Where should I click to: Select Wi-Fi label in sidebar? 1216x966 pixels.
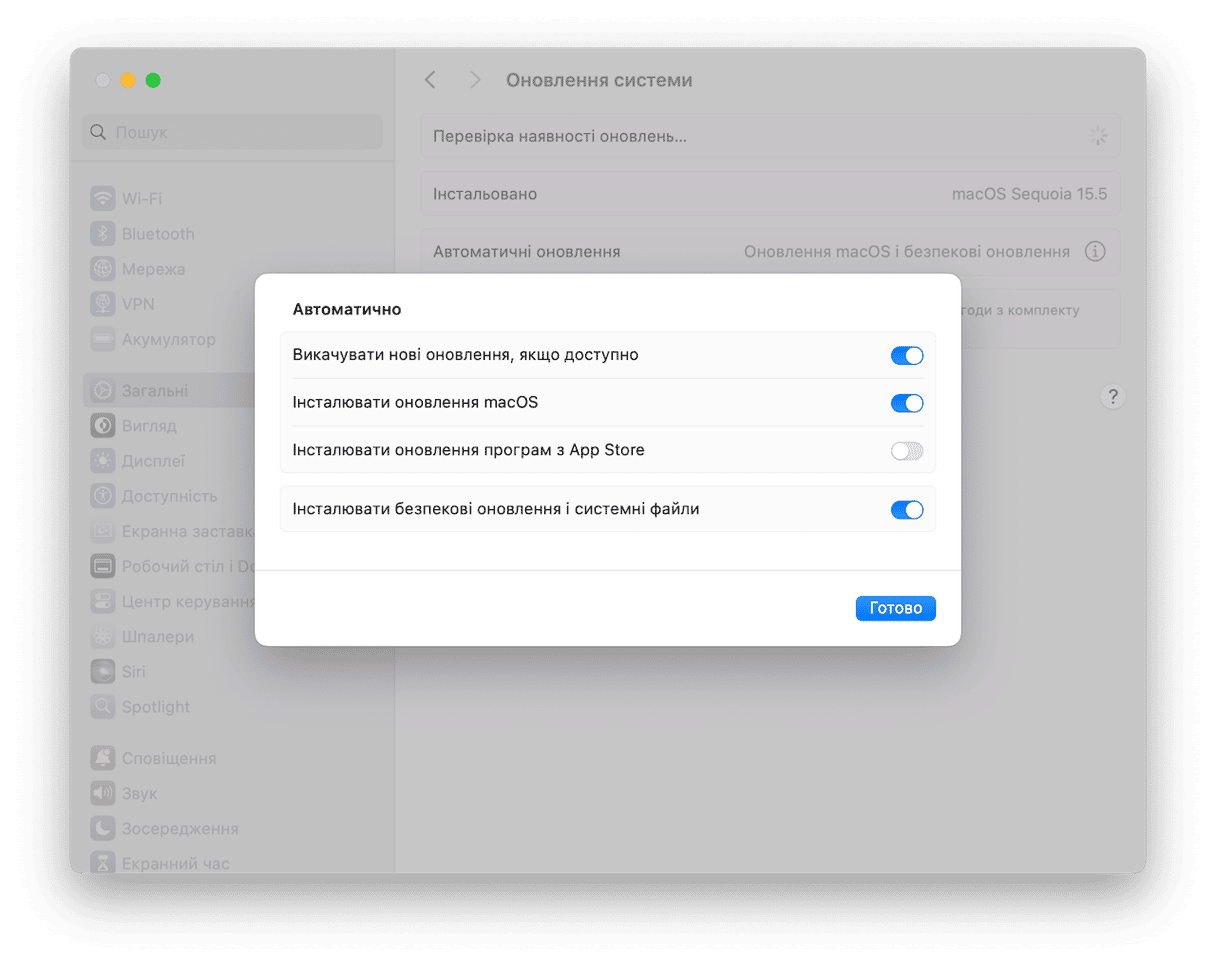tap(142, 198)
